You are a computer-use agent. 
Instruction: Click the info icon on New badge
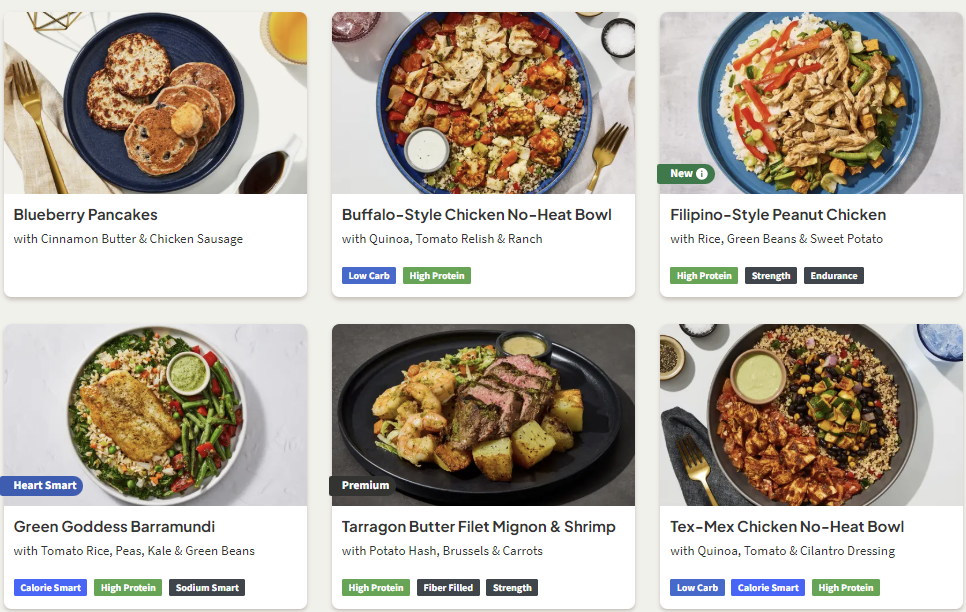[x=701, y=174]
